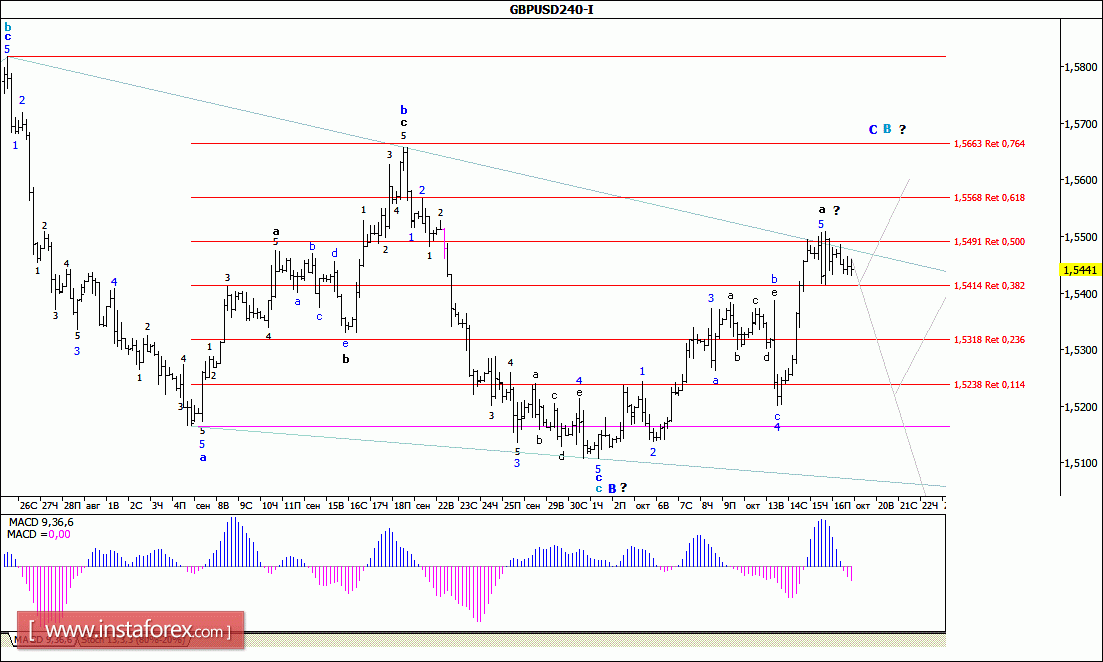
Task: Click the 21С date on time axis
Action: pyautogui.click(x=908, y=505)
